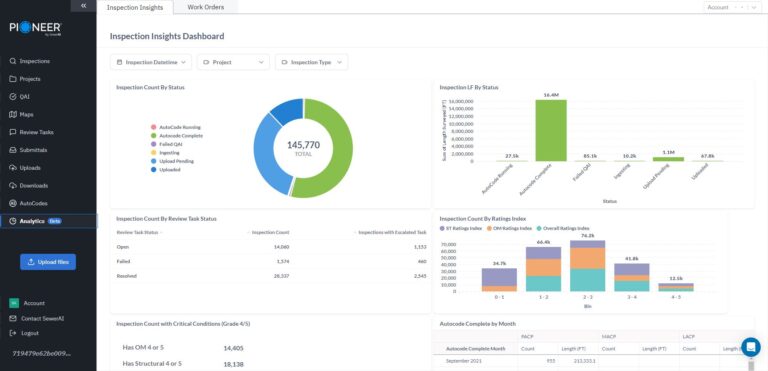Click the AutoCodes sidebar icon
This screenshot has height=371, width=768.
(13, 203)
